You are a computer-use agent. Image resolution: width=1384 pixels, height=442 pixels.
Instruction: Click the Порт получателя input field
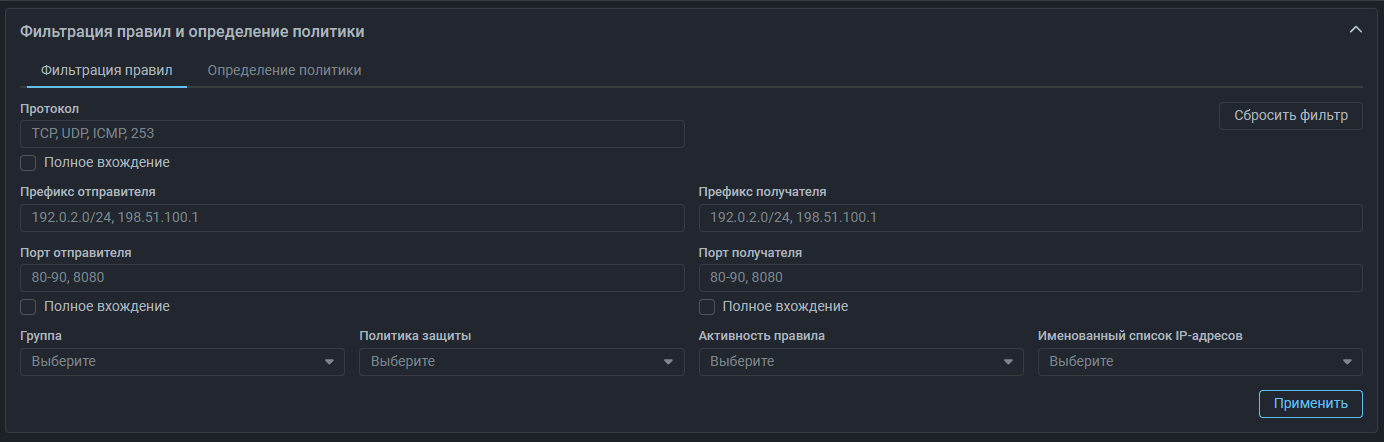[1030, 278]
